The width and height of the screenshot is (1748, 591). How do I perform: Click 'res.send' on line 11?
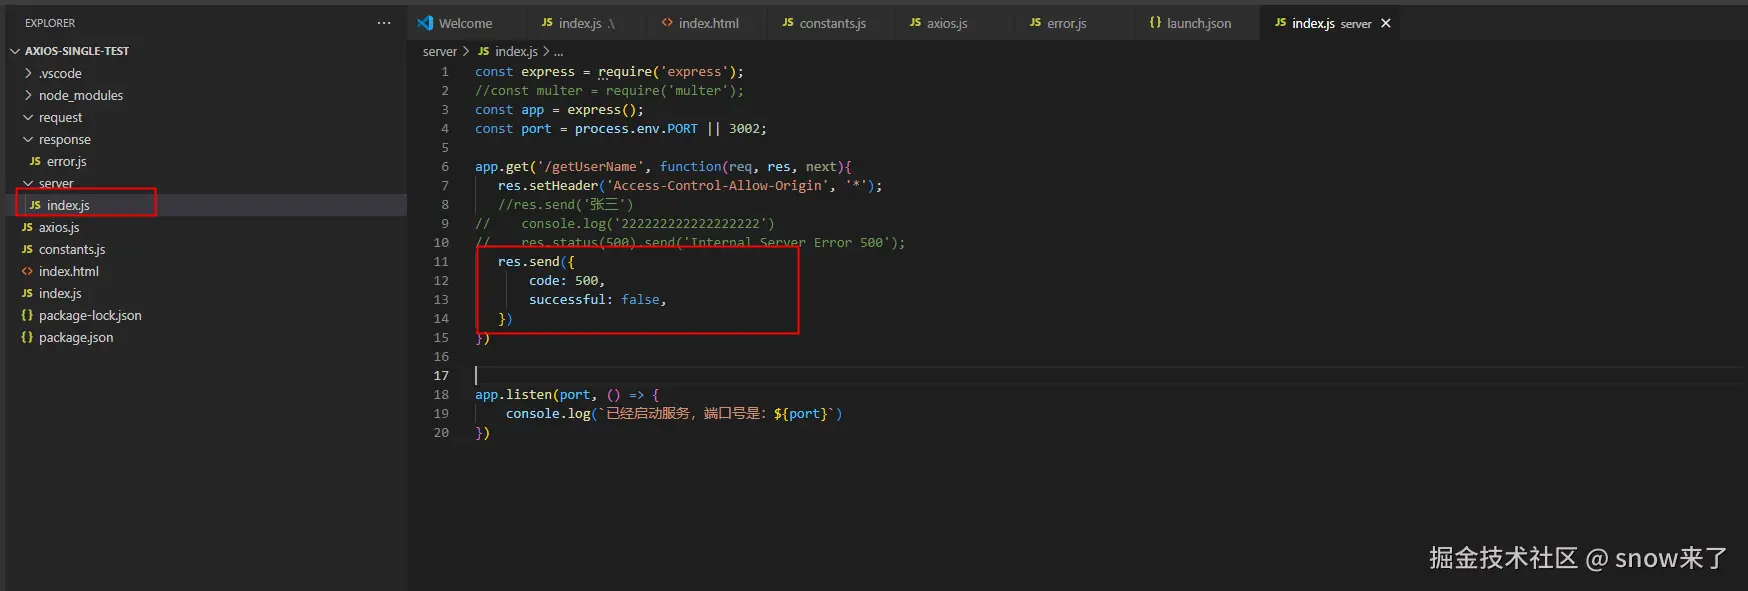[x=529, y=262]
